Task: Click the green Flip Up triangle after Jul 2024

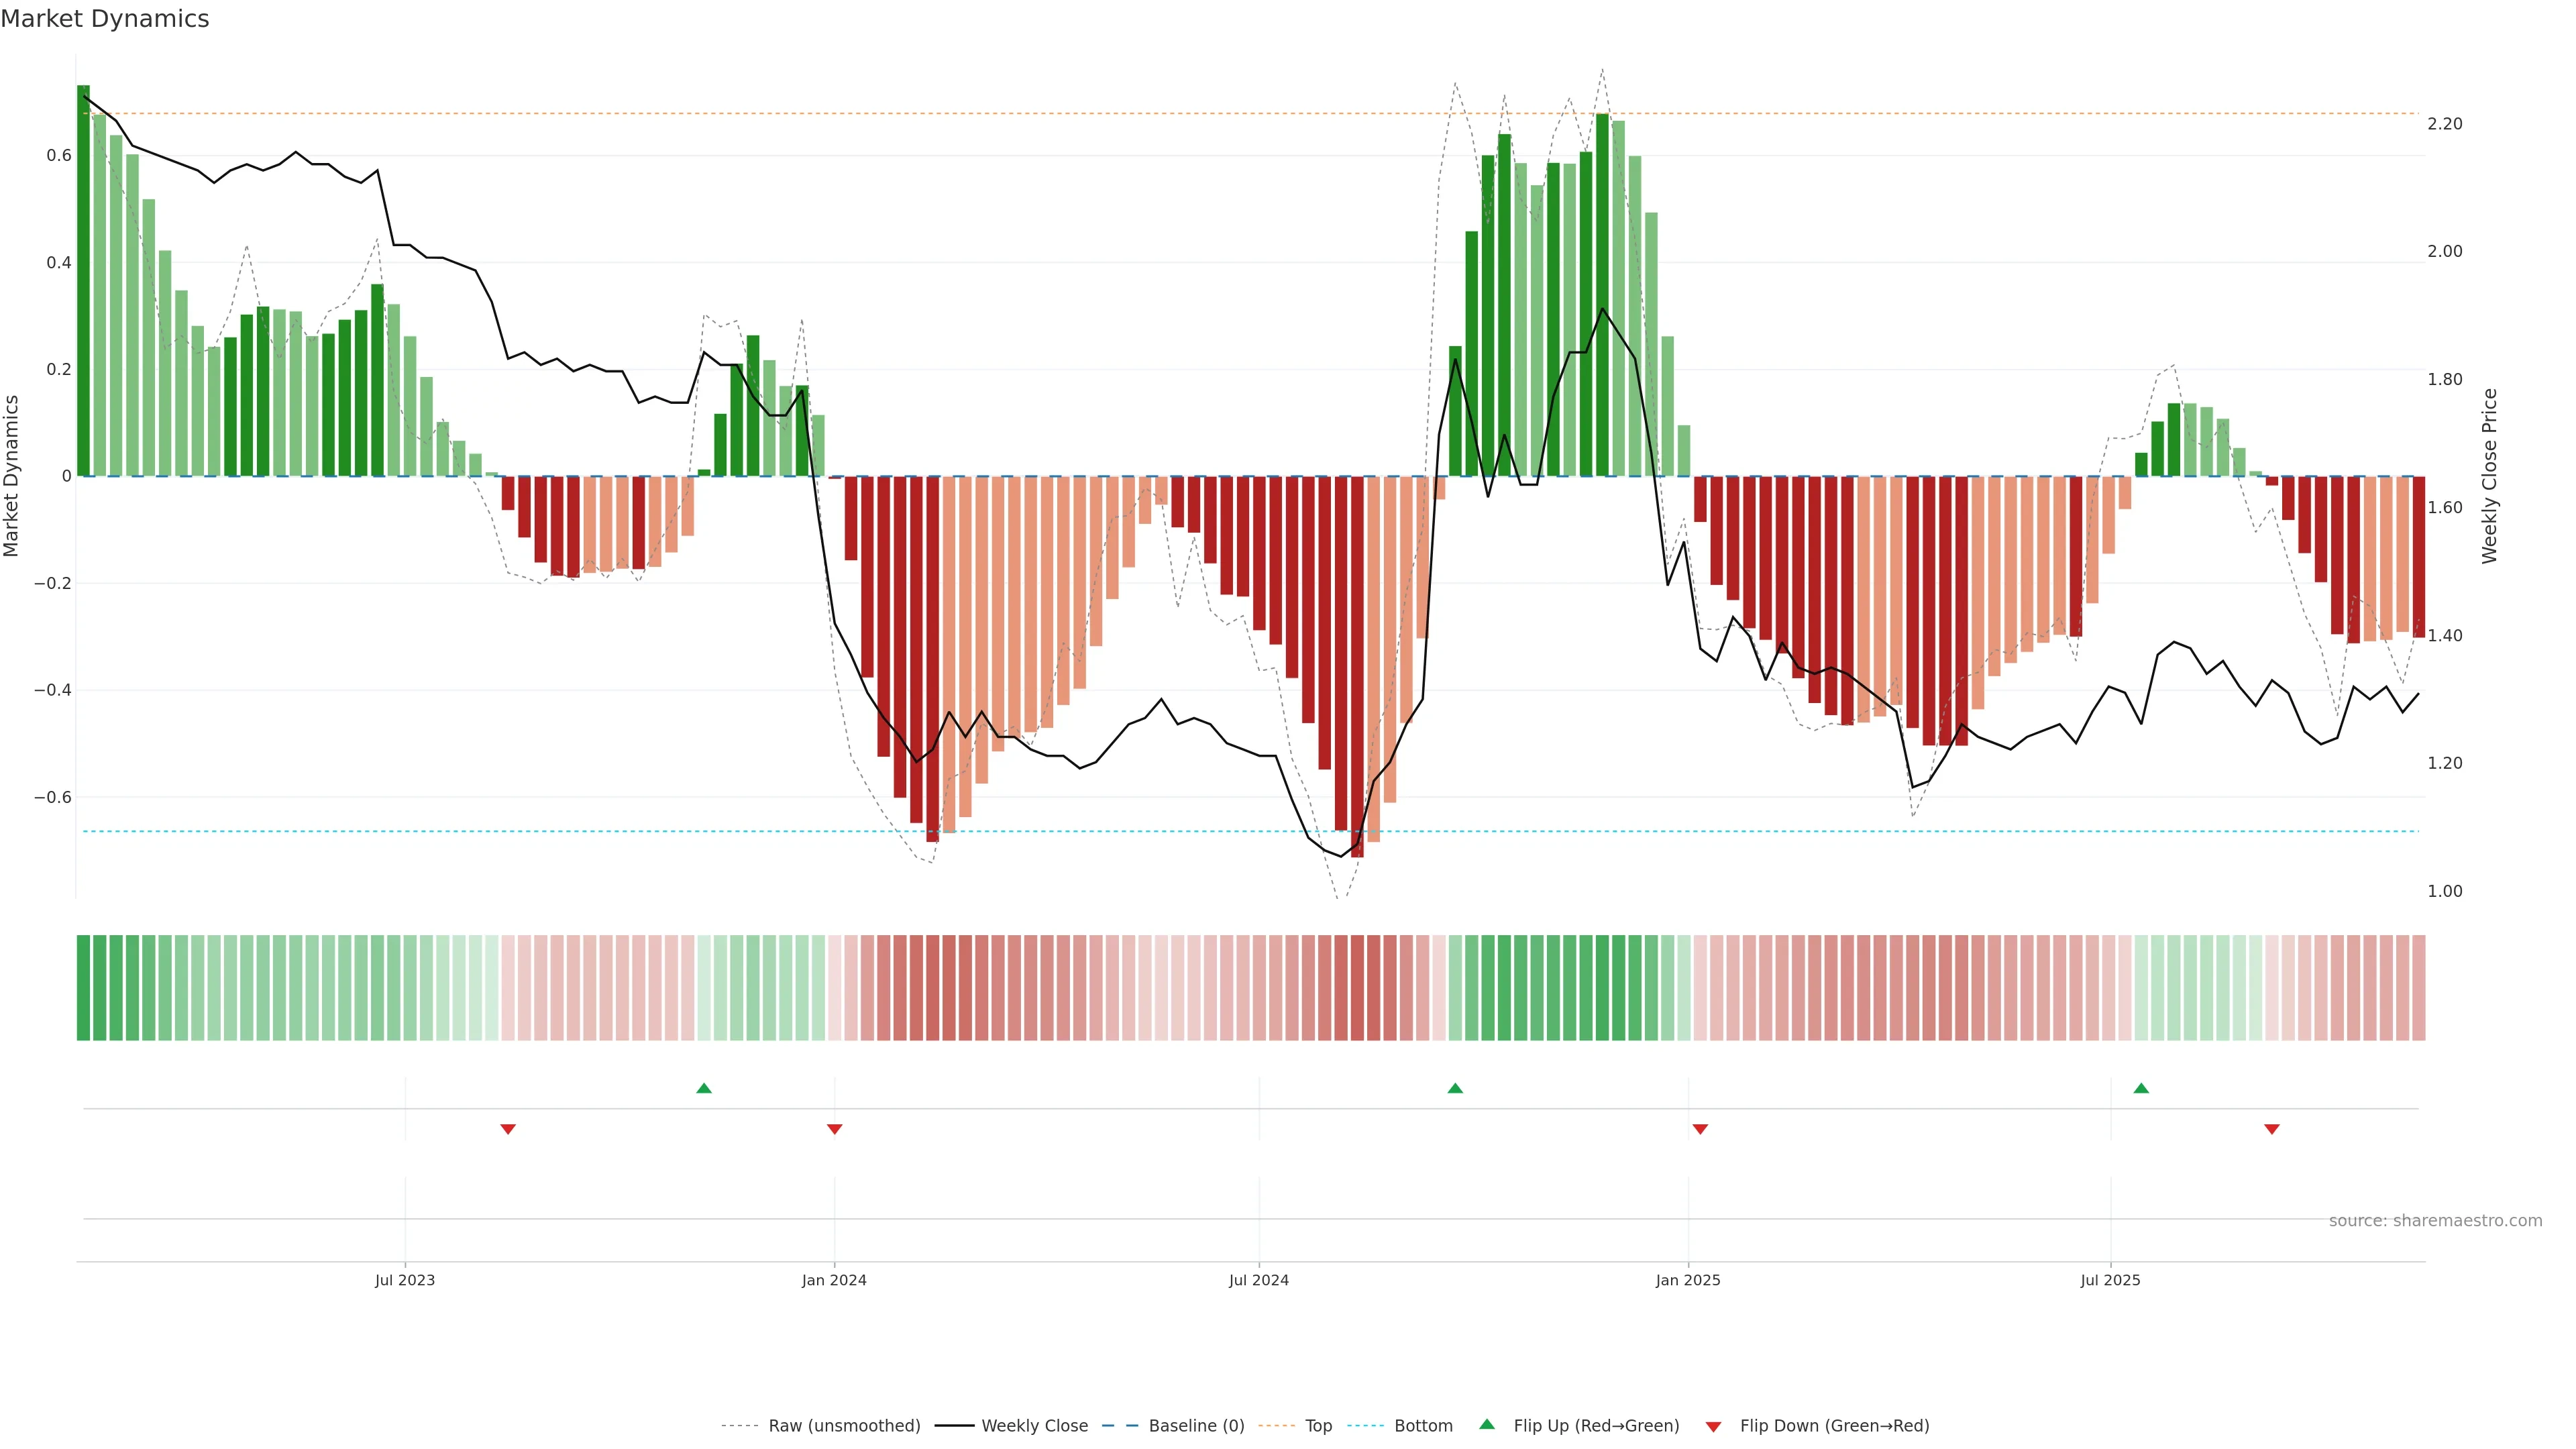Action: tap(1455, 1088)
